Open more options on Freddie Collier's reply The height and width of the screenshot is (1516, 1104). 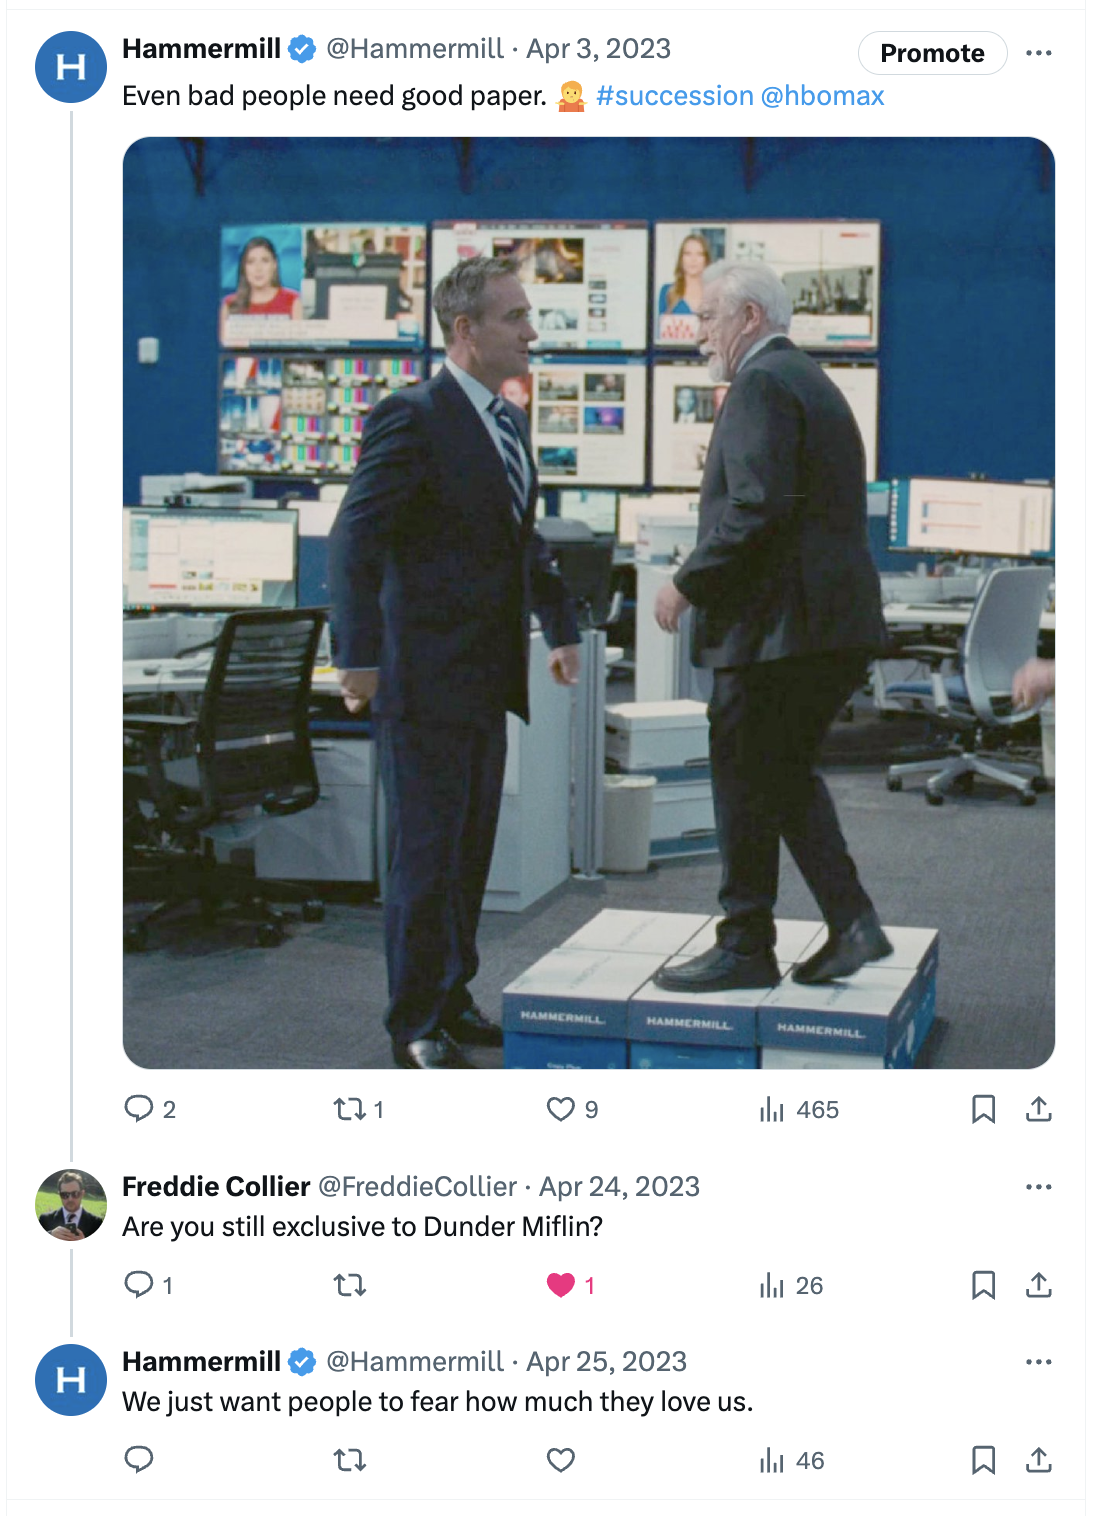1039,1187
